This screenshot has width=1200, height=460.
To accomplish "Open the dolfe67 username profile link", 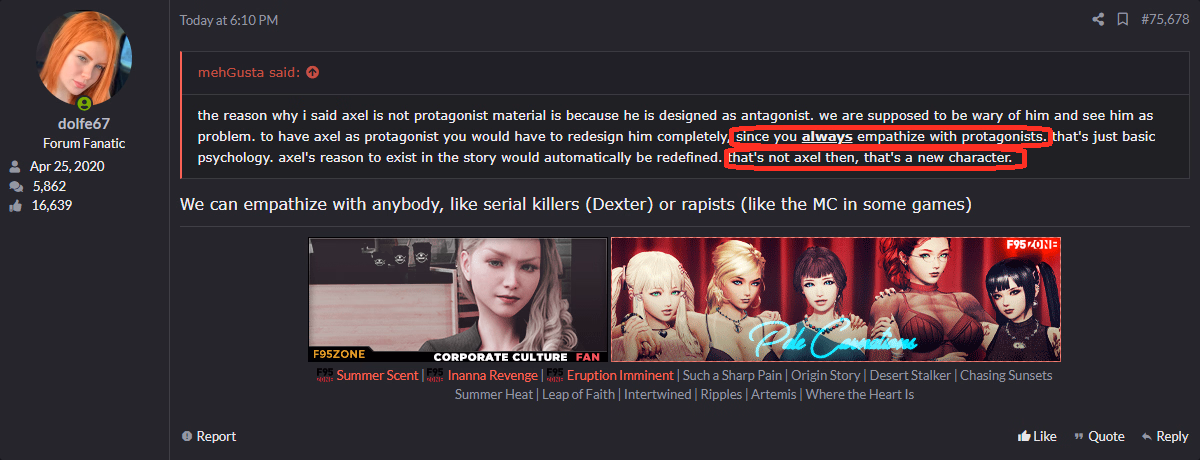I will pos(84,123).
